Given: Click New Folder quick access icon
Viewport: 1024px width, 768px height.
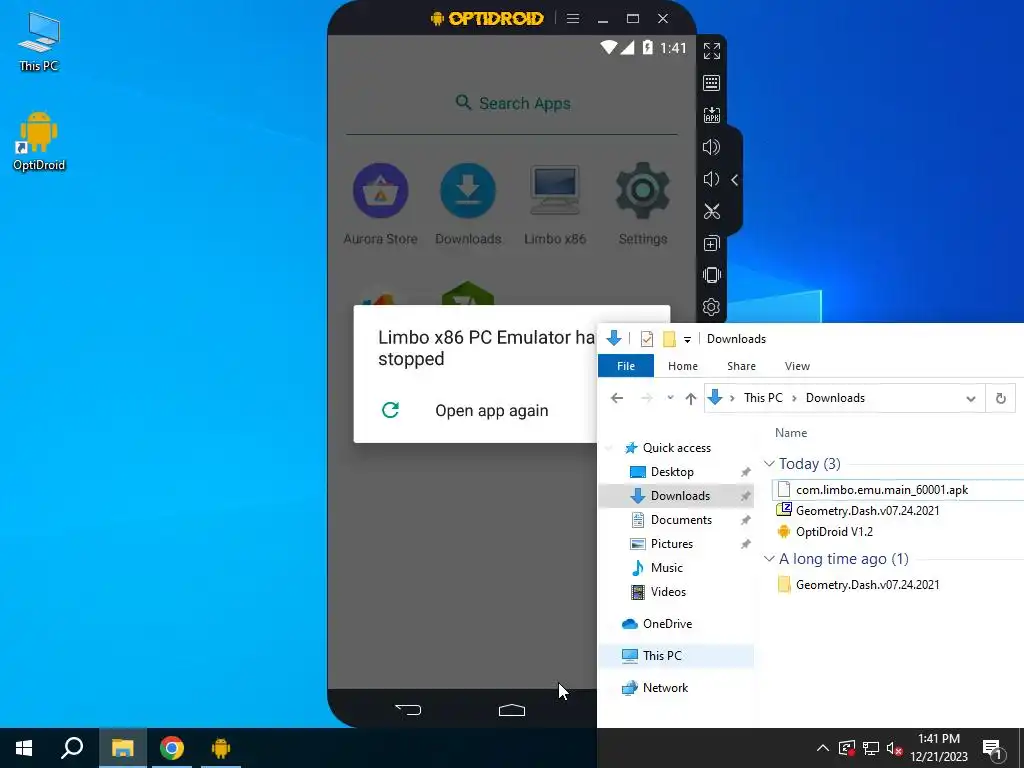Looking at the screenshot, I should [669, 339].
